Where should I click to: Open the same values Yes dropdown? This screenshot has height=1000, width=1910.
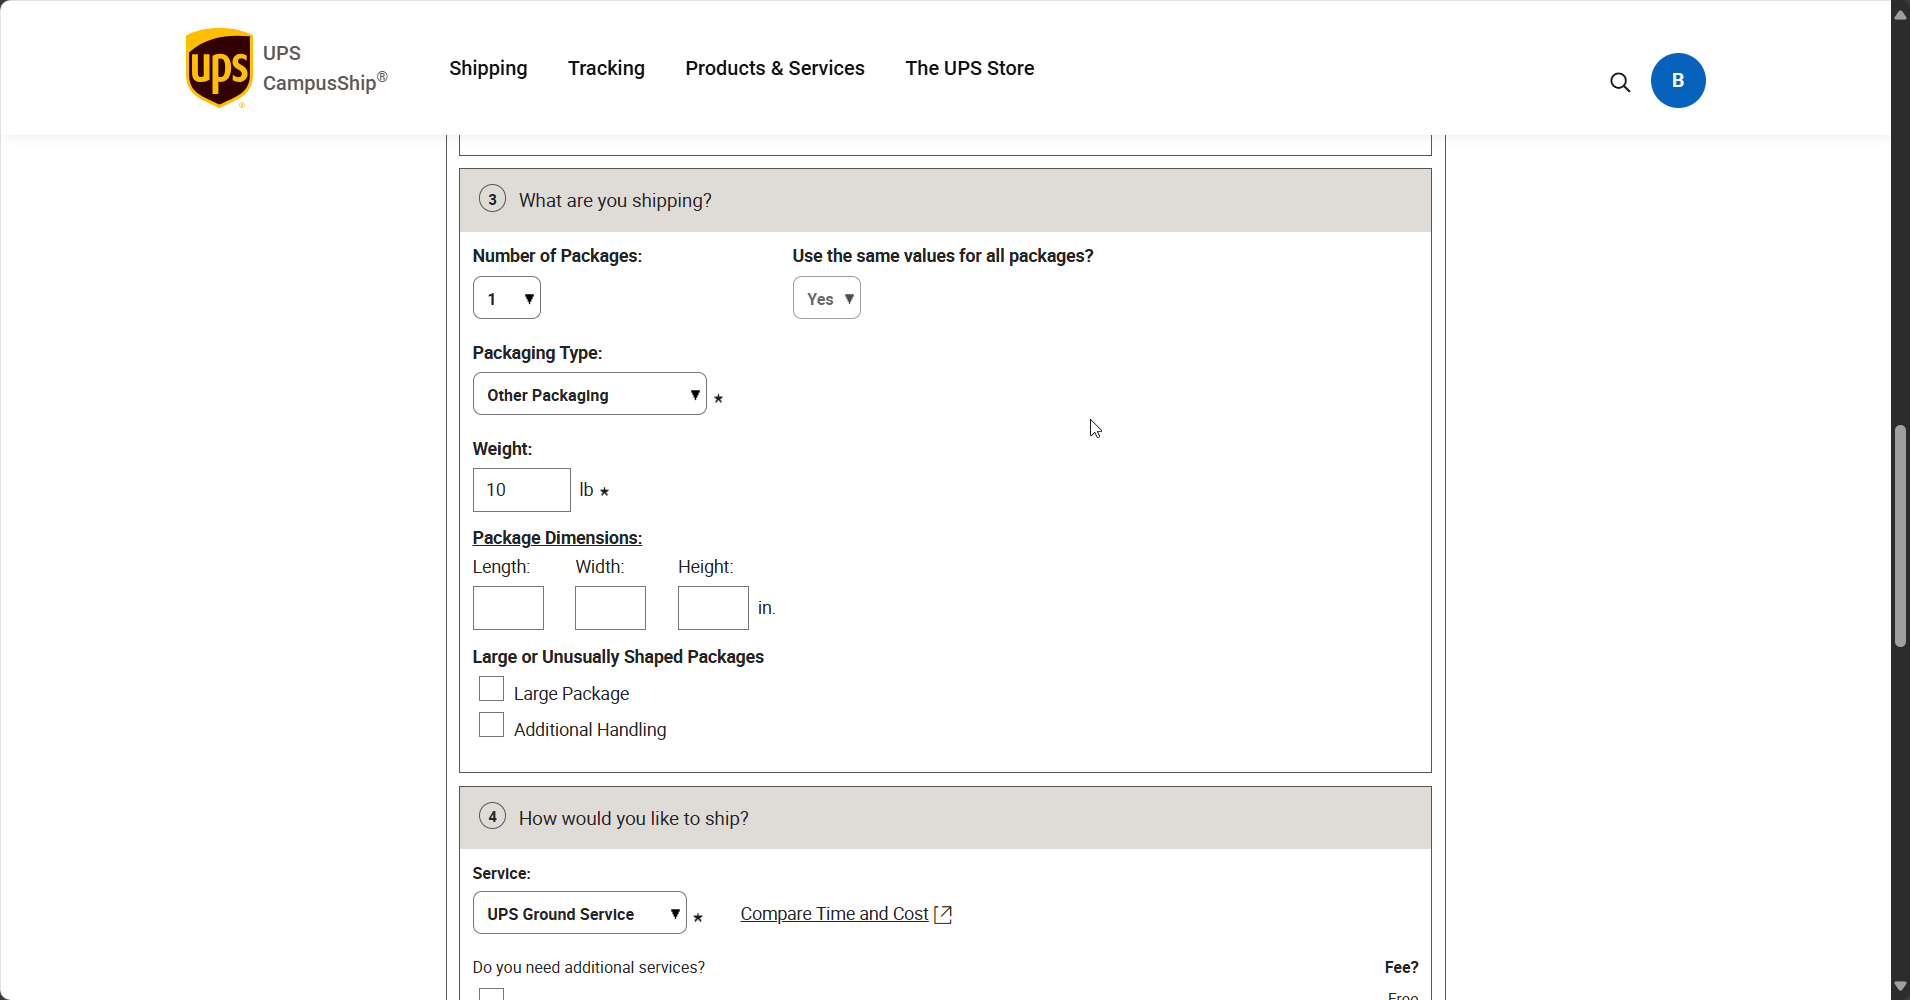(x=826, y=298)
